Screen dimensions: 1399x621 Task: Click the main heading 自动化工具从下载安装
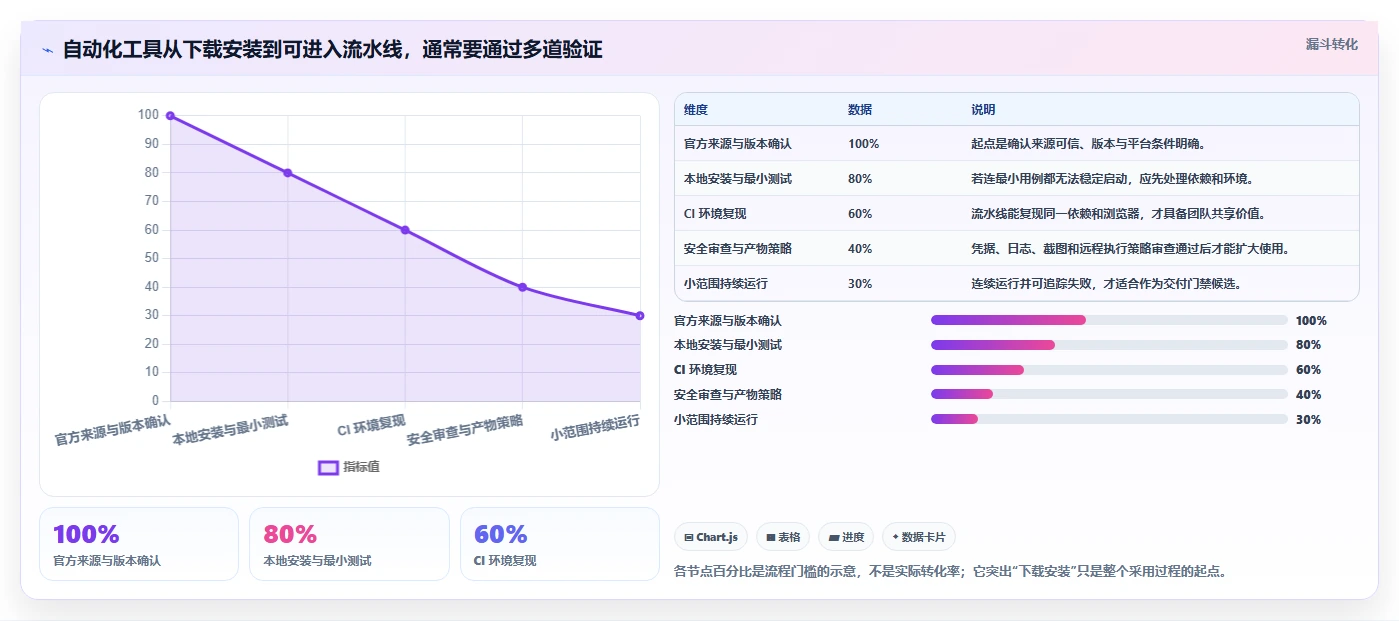(333, 50)
